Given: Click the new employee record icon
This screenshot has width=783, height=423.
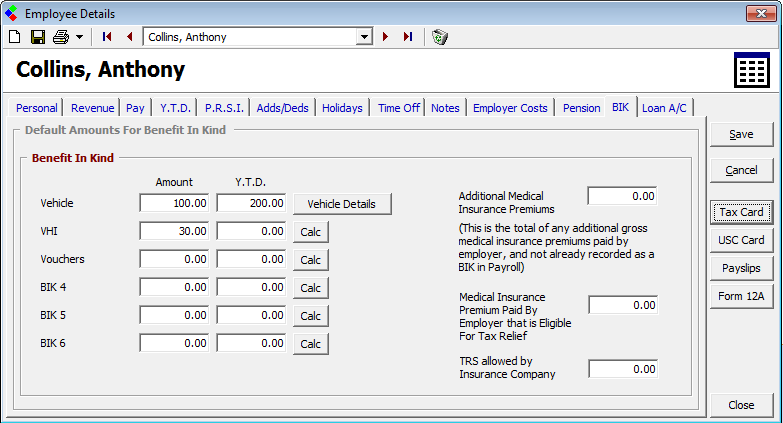Looking at the screenshot, I should point(14,37).
